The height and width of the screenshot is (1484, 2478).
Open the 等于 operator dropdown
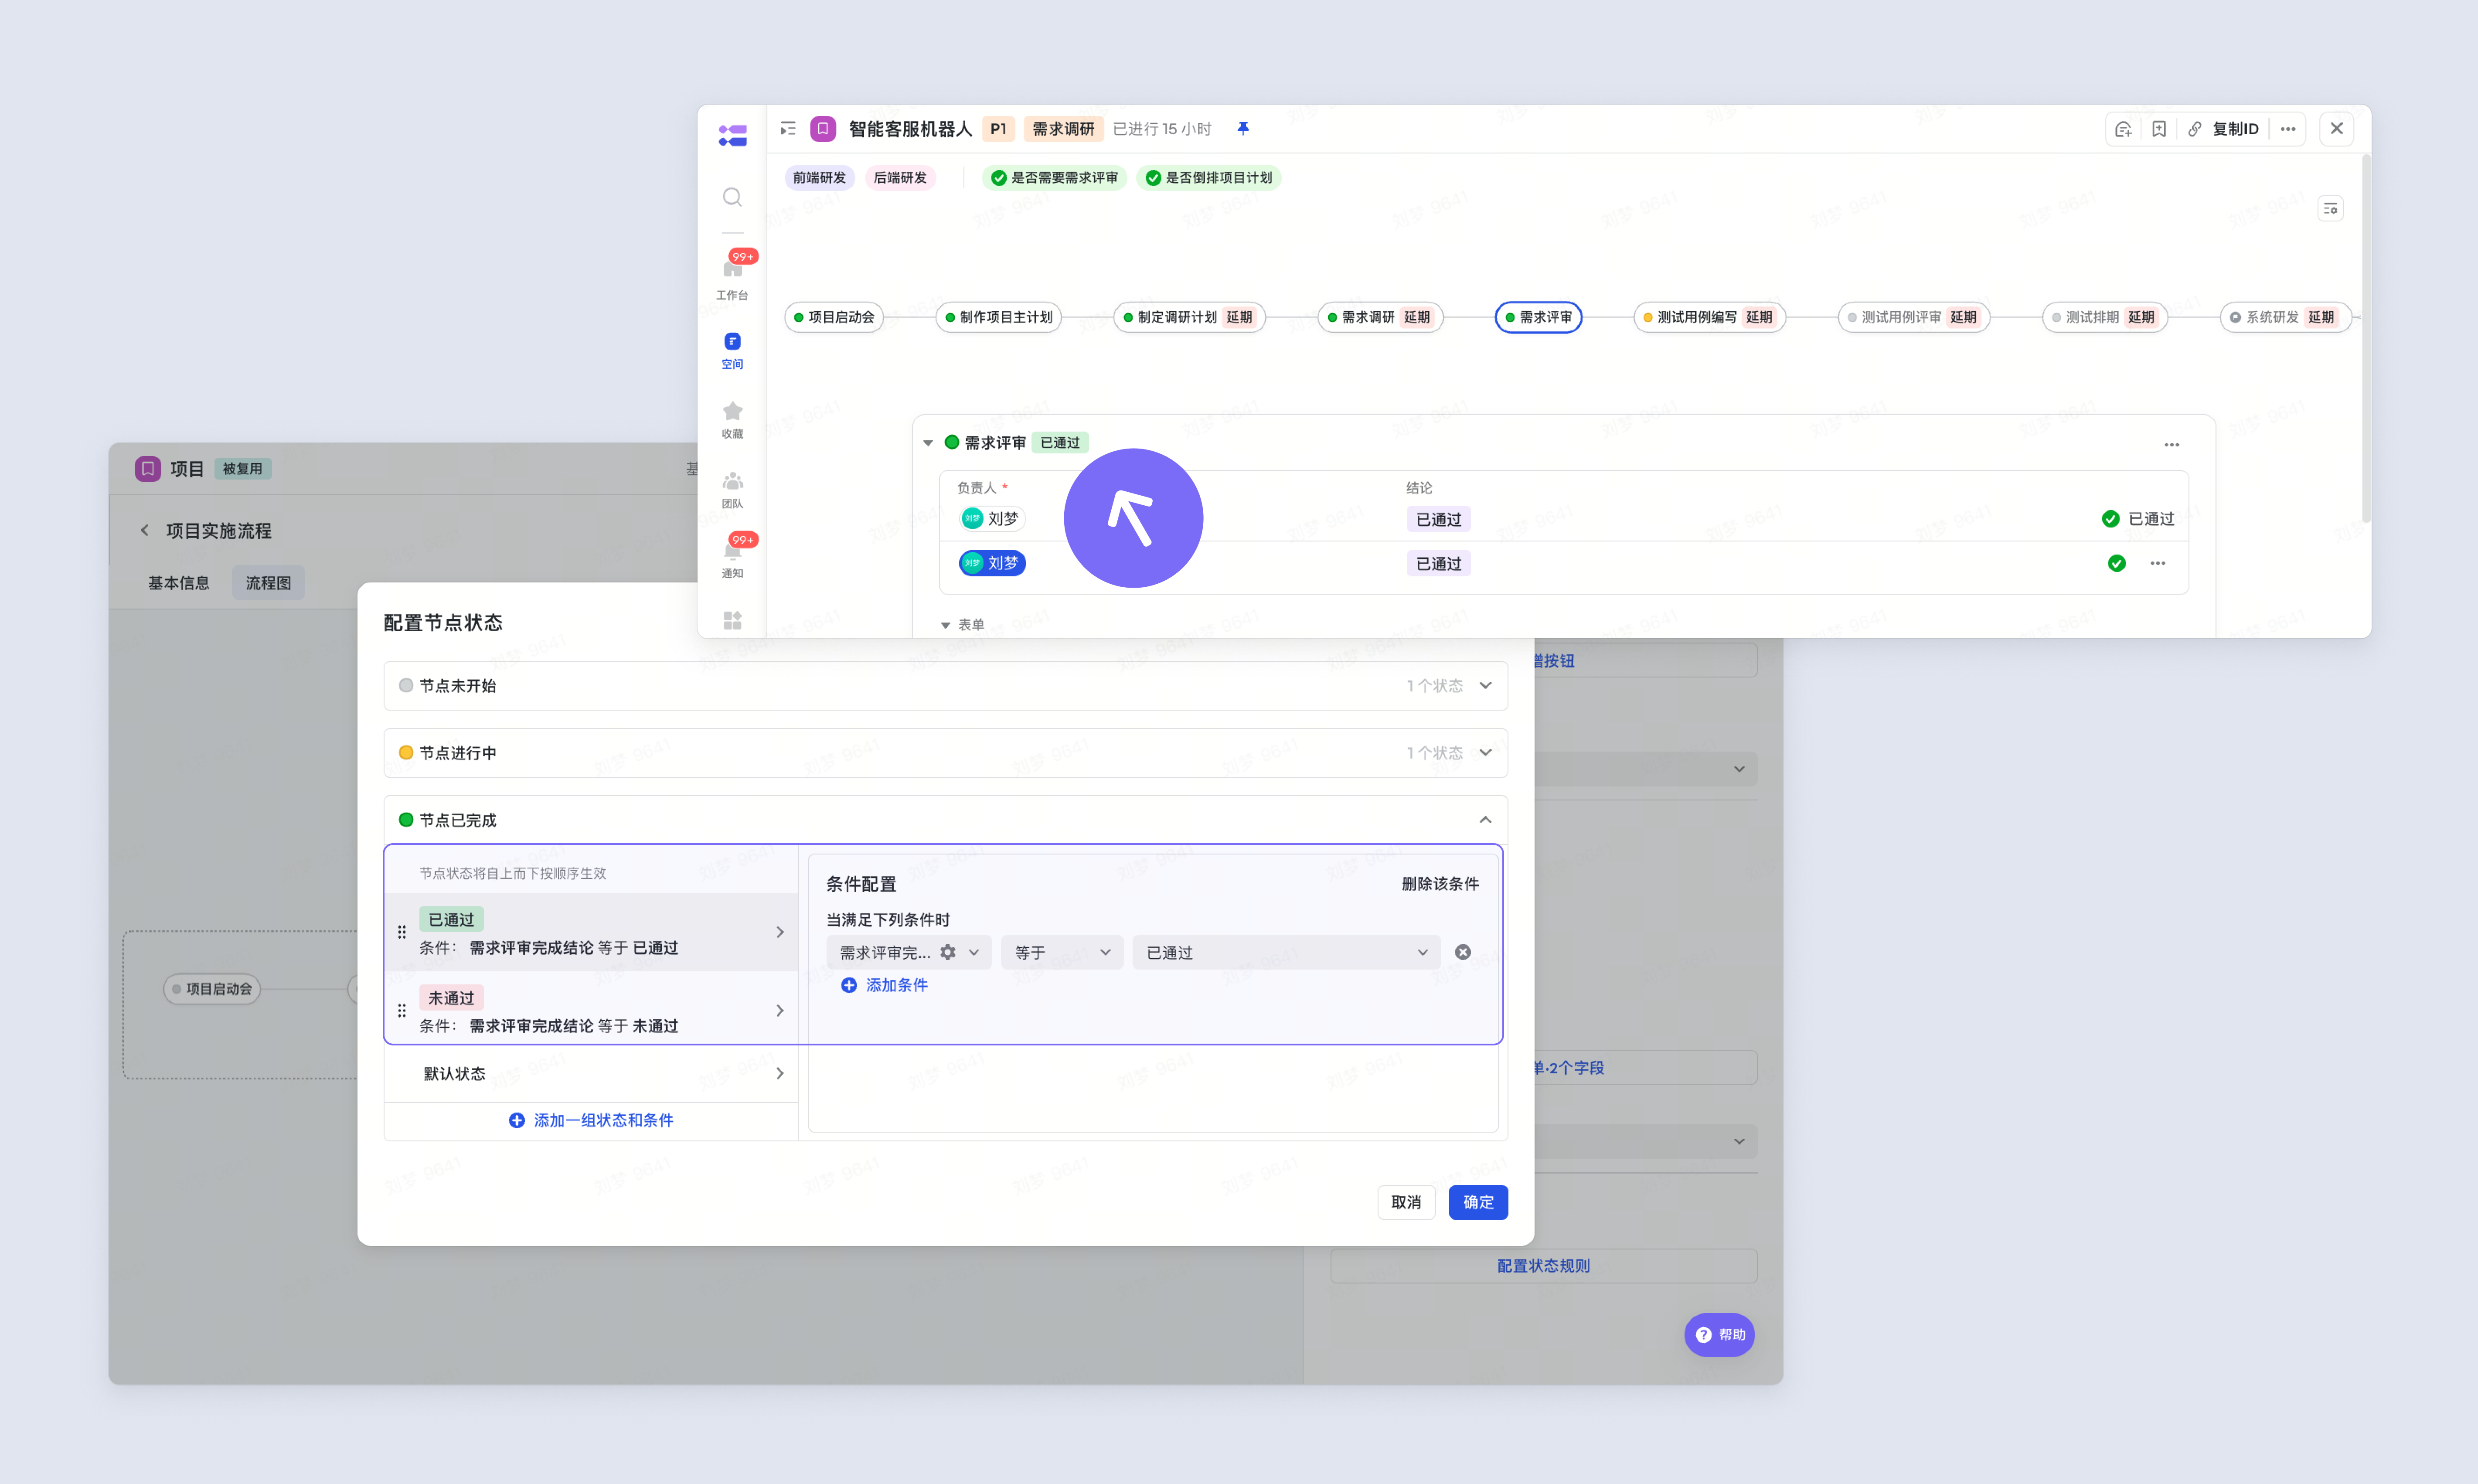(1062, 952)
